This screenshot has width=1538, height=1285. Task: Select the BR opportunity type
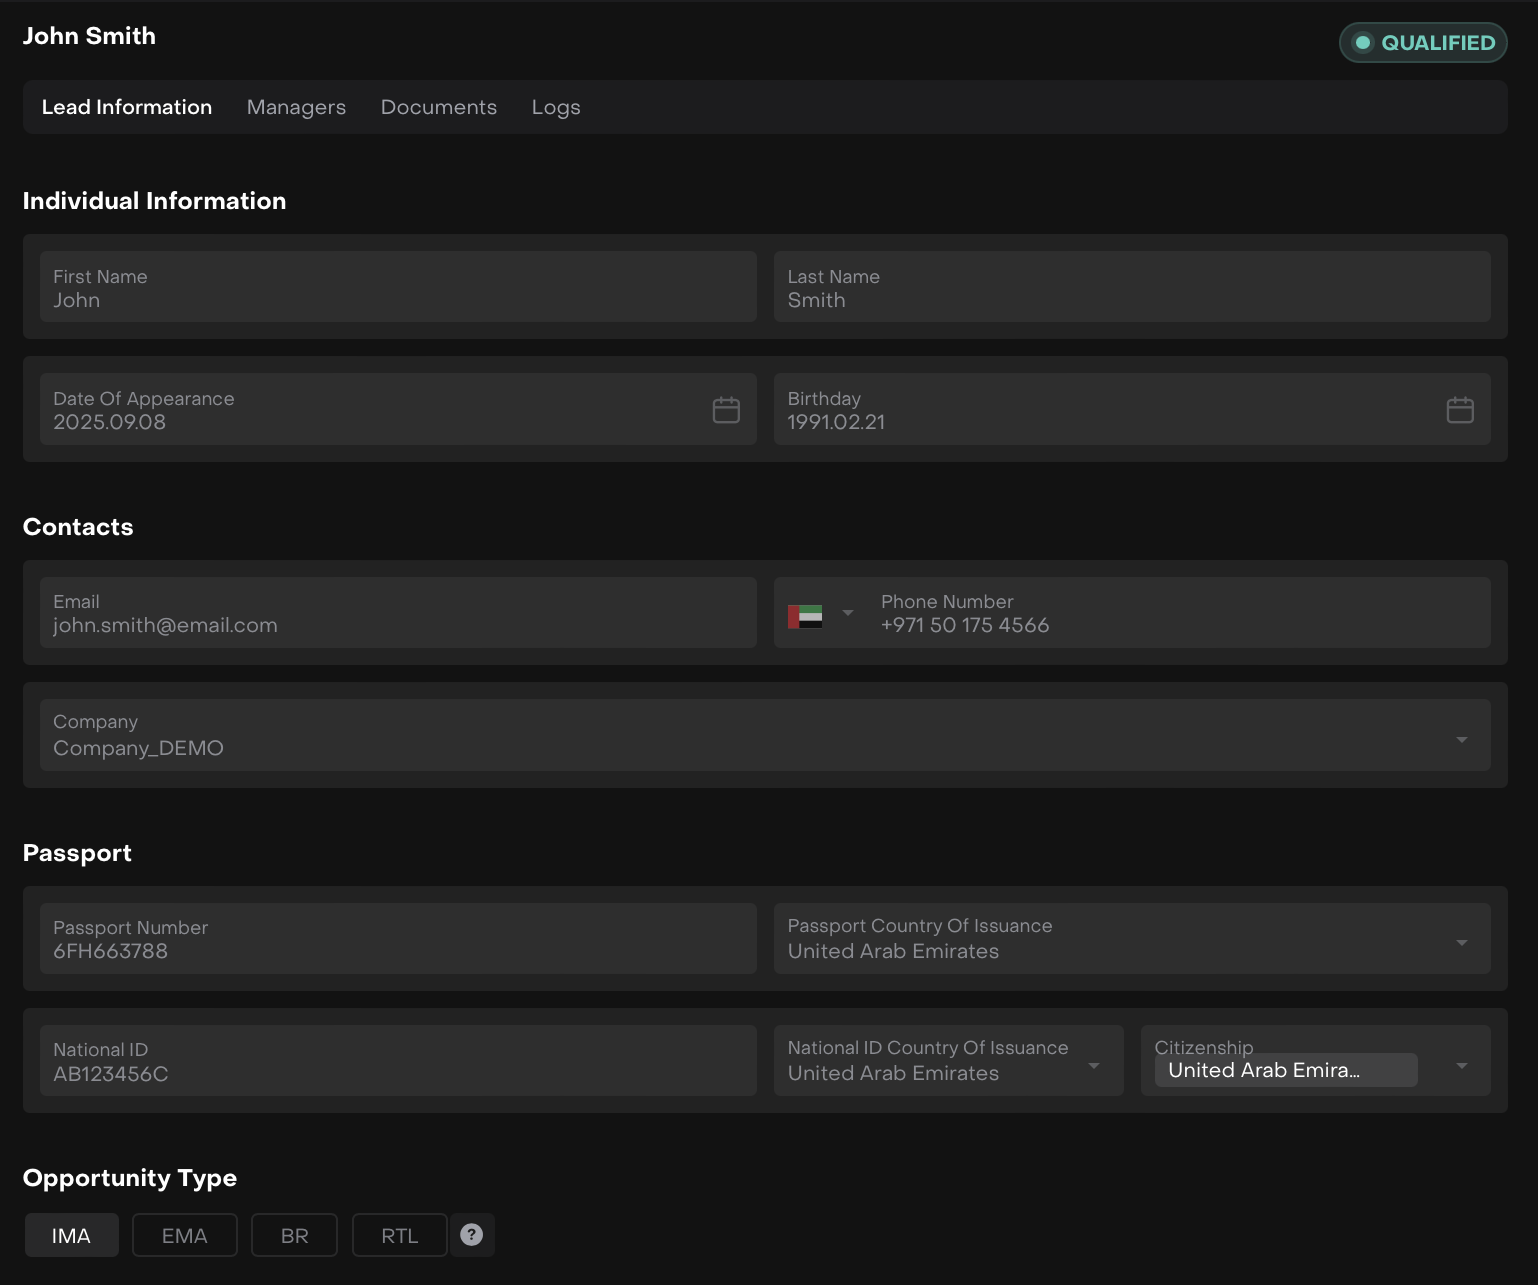295,1236
